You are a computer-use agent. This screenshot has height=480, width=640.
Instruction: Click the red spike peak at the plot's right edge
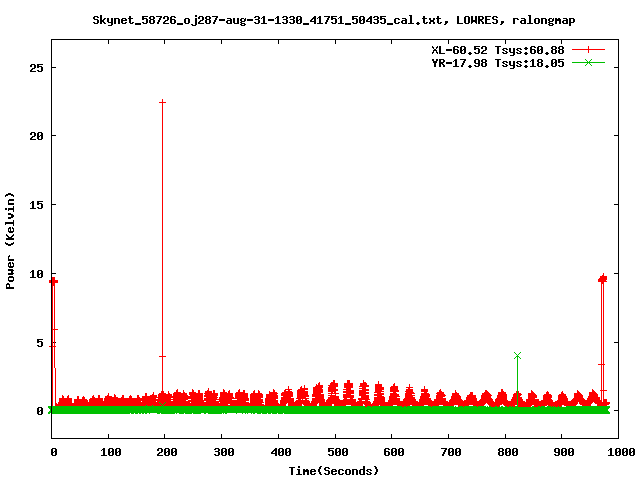[602, 279]
